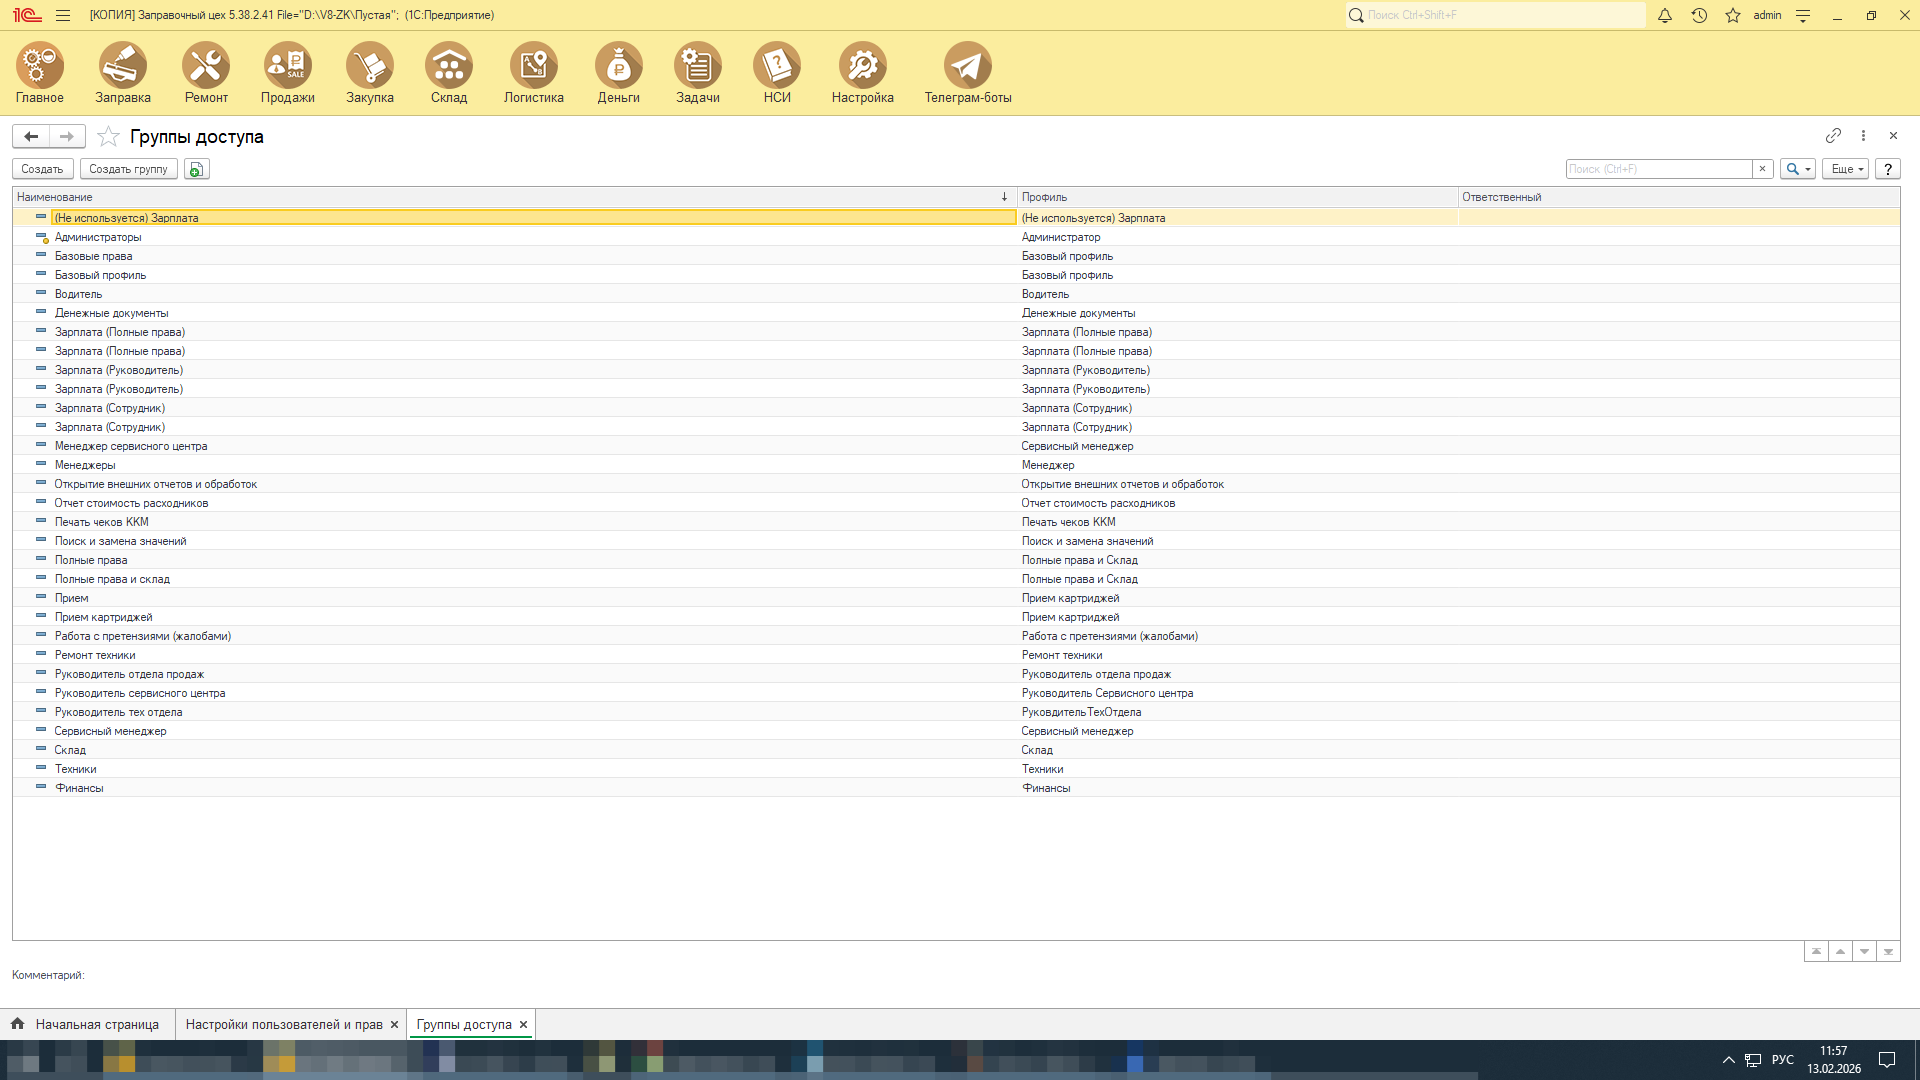The height and width of the screenshot is (1080, 1920).
Task: Switch to Начальная страница tab
Action: click(97, 1024)
